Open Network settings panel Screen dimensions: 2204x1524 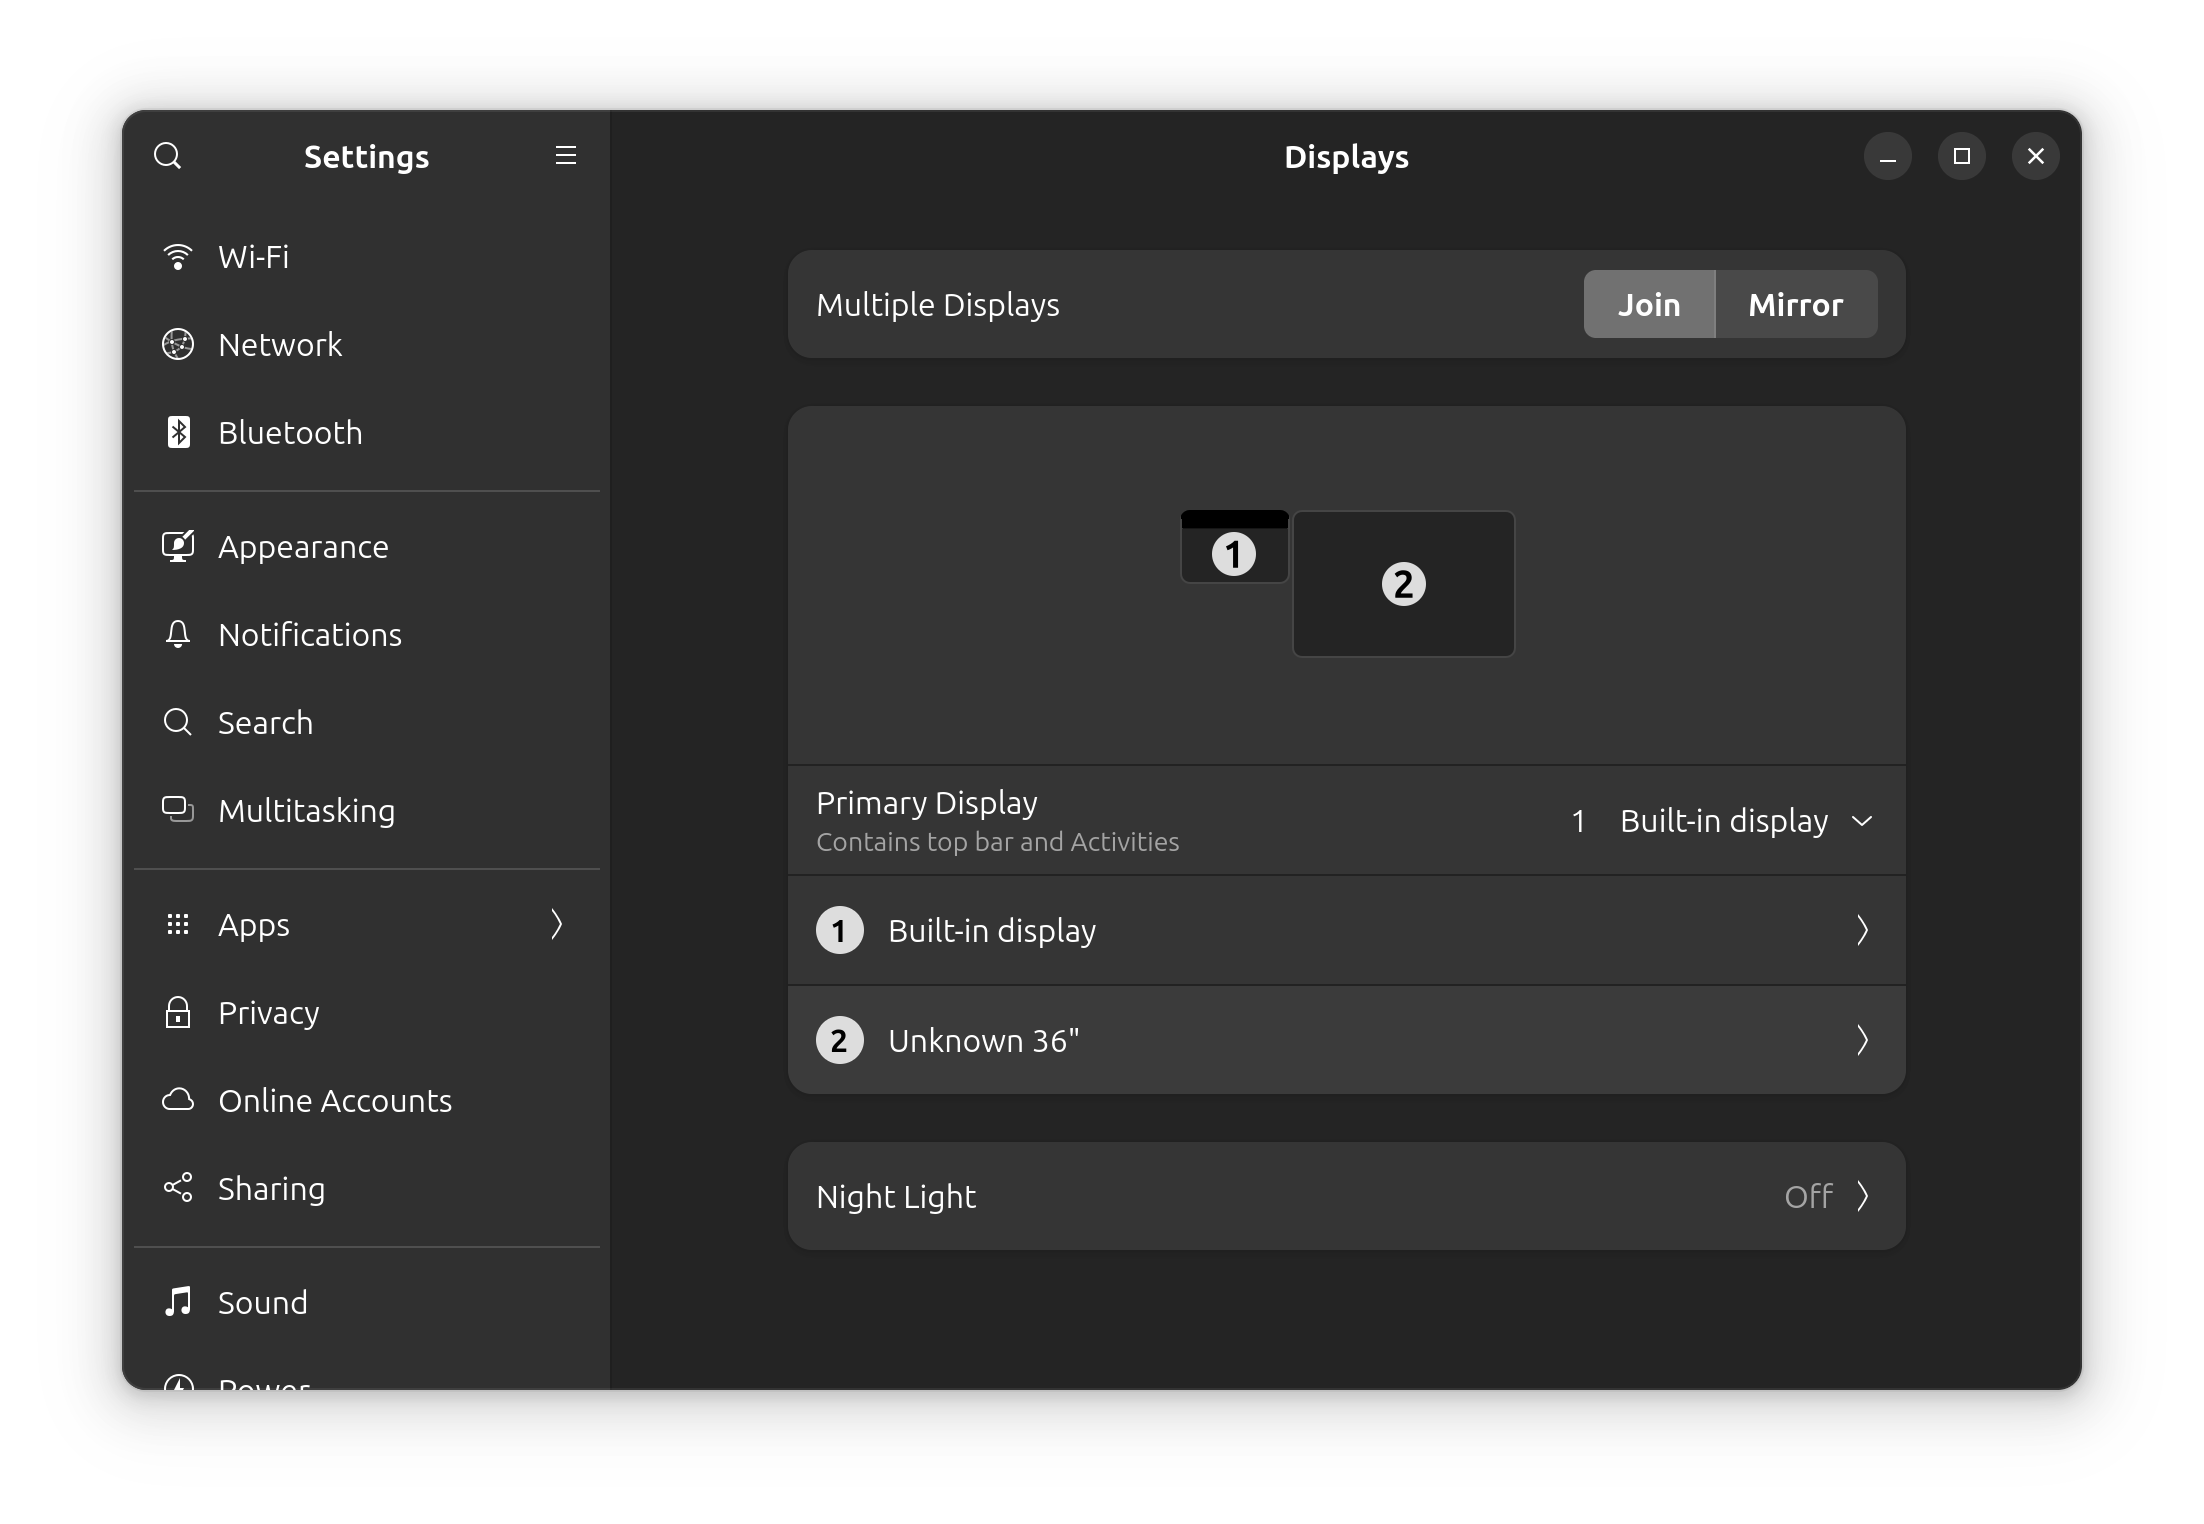point(367,344)
